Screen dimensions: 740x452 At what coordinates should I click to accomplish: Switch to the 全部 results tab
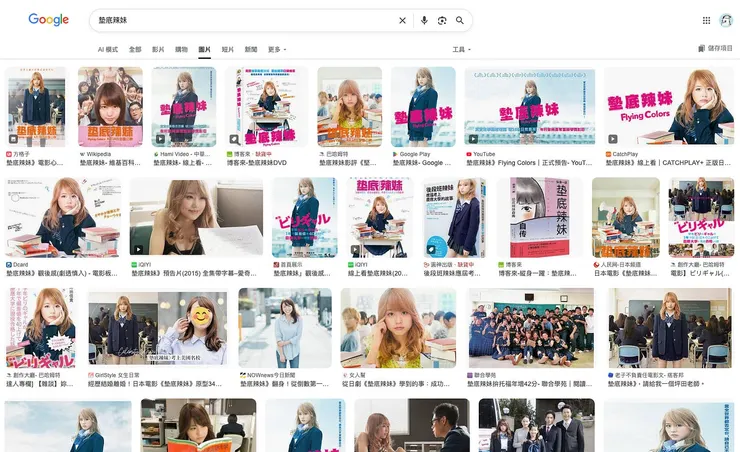click(x=135, y=49)
